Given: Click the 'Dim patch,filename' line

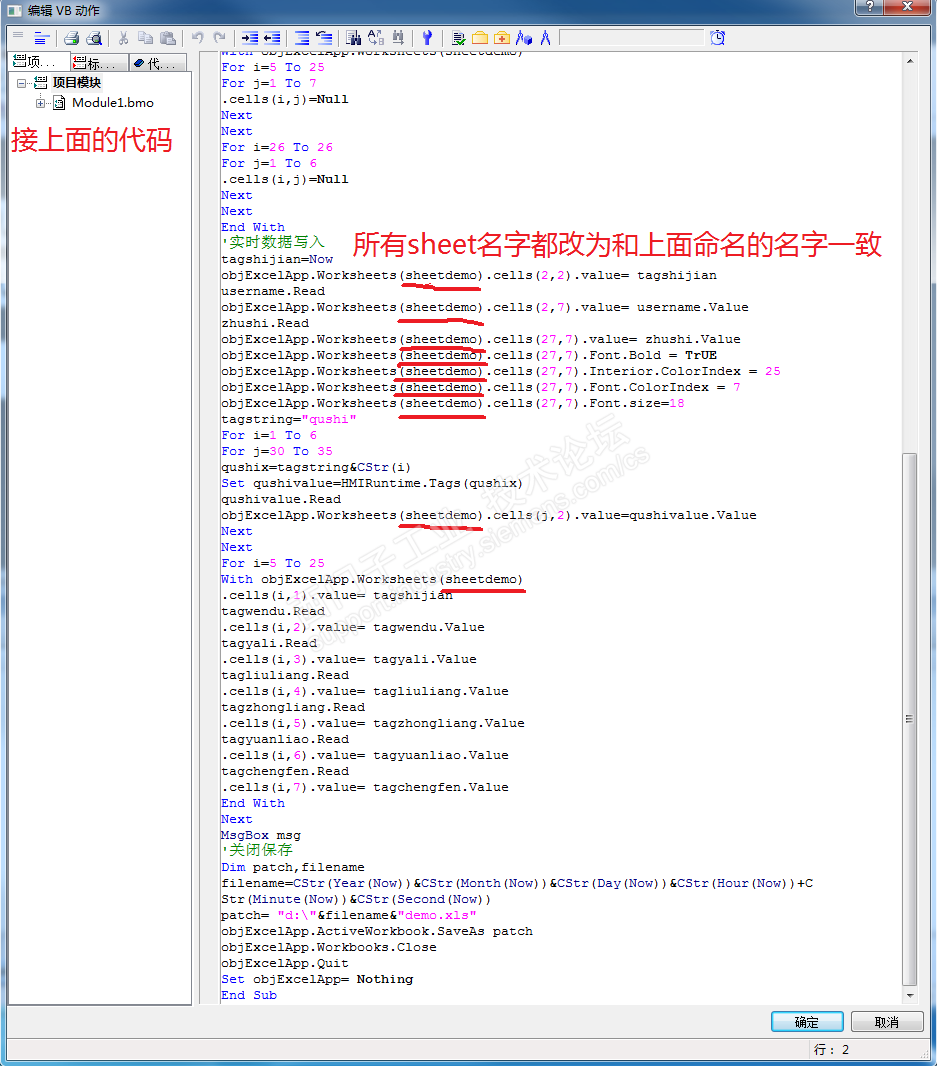Looking at the screenshot, I should point(293,867).
